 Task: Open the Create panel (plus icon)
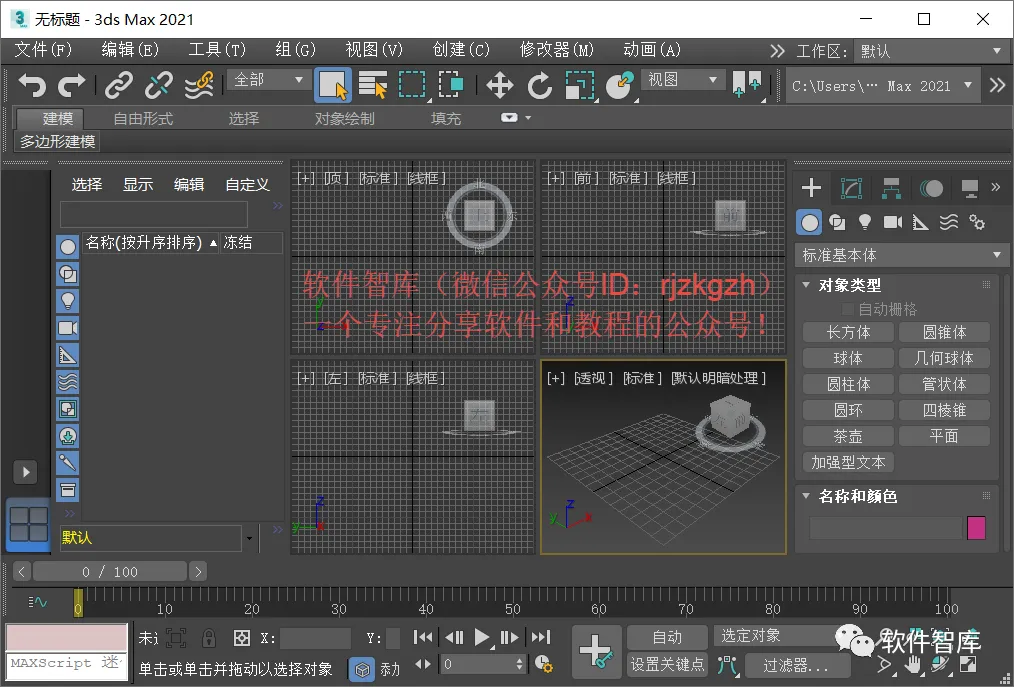(811, 188)
